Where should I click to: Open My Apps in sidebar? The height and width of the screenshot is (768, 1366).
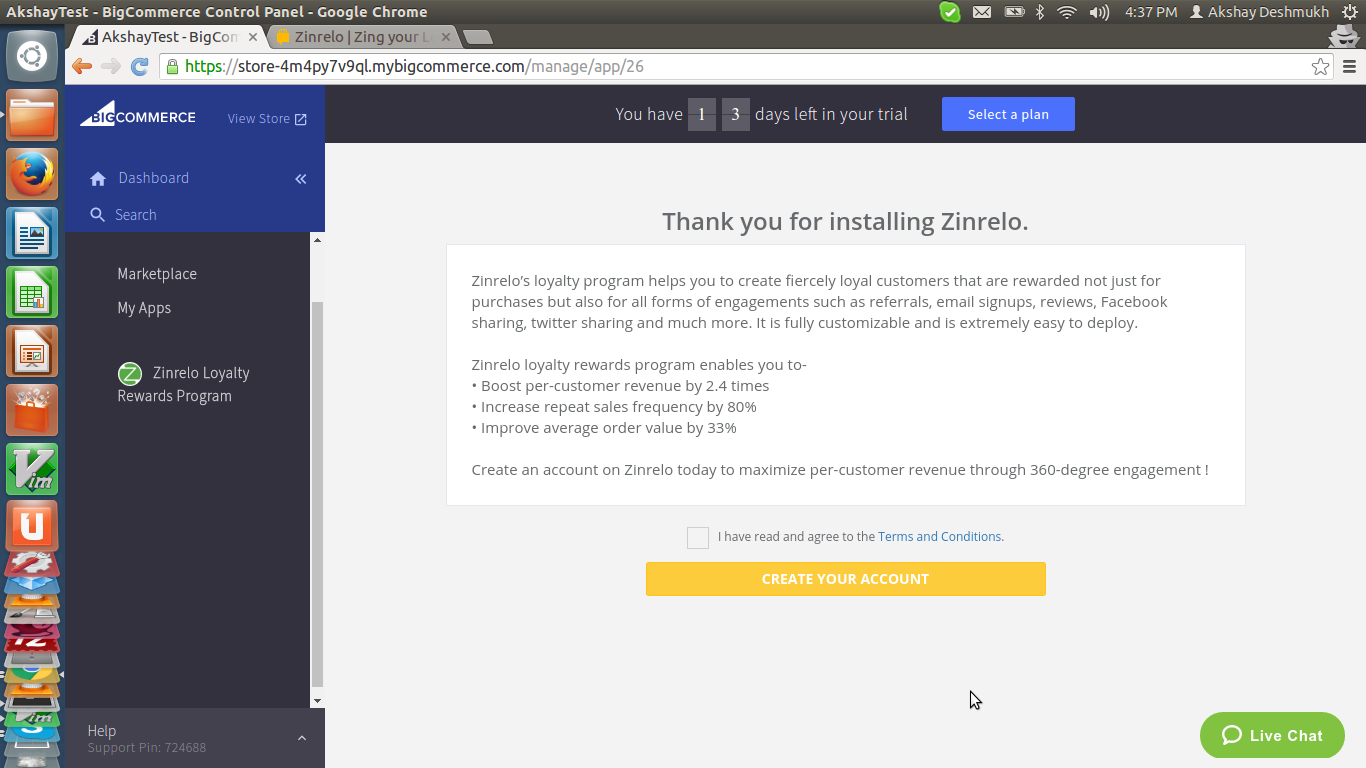144,308
